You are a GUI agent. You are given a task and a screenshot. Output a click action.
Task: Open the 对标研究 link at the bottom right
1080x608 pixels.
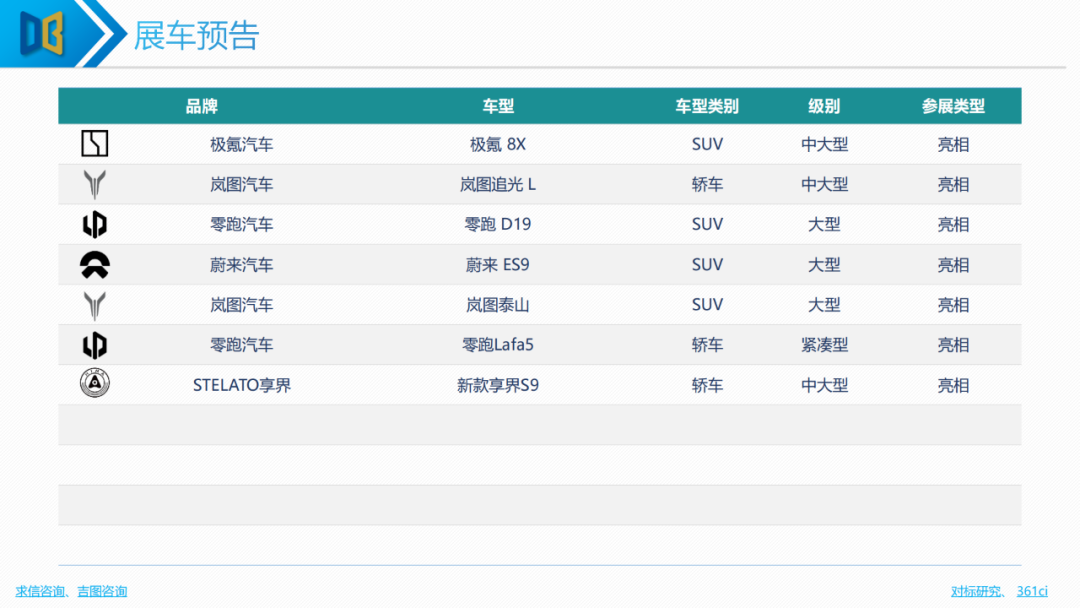(975, 591)
